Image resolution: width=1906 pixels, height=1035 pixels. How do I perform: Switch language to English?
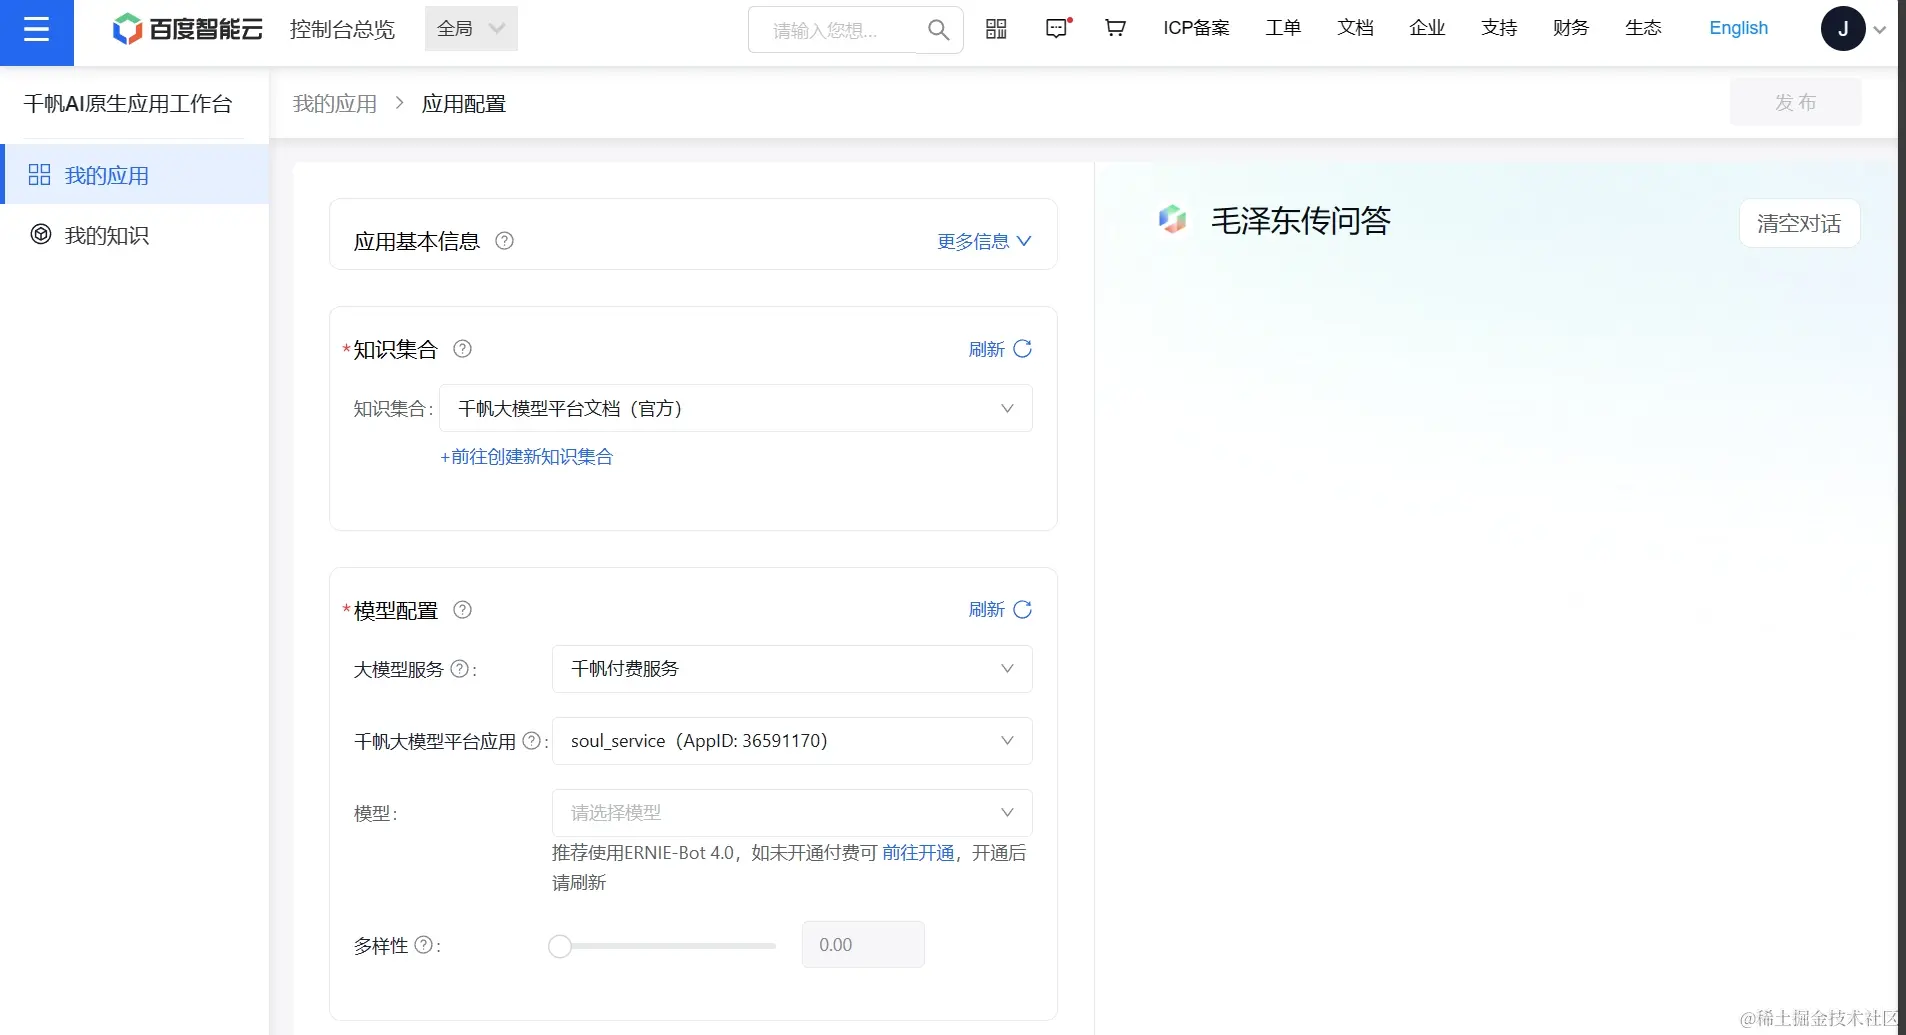pos(1738,28)
